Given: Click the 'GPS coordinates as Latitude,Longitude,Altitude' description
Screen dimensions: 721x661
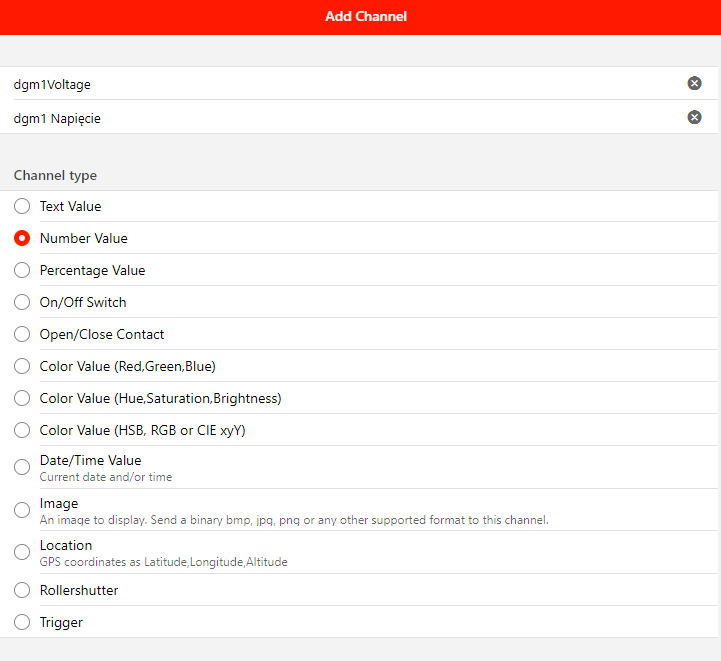Looking at the screenshot, I should click(x=163, y=562).
